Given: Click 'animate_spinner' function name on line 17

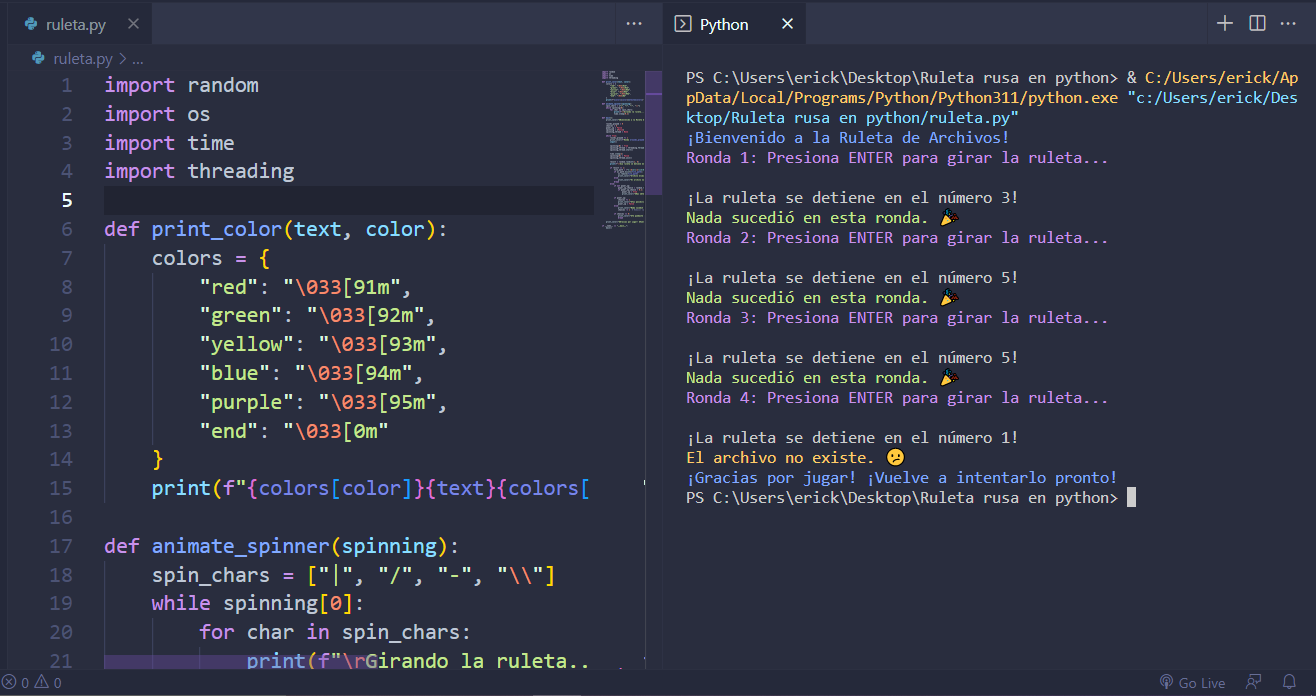Looking at the screenshot, I should point(241,546).
